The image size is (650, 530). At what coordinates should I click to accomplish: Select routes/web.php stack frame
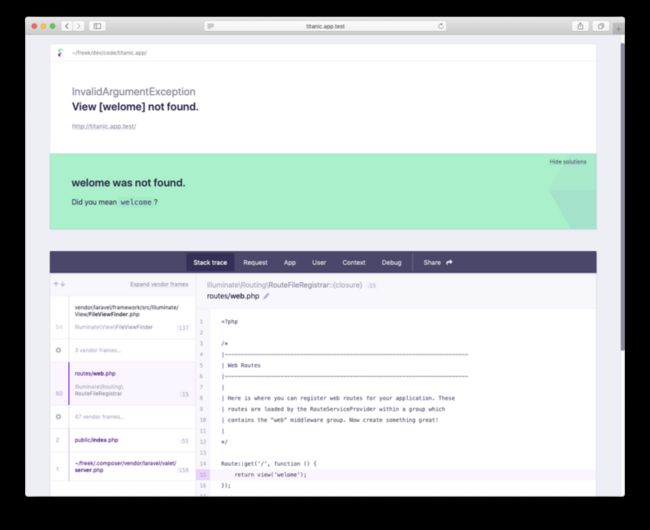pos(123,383)
